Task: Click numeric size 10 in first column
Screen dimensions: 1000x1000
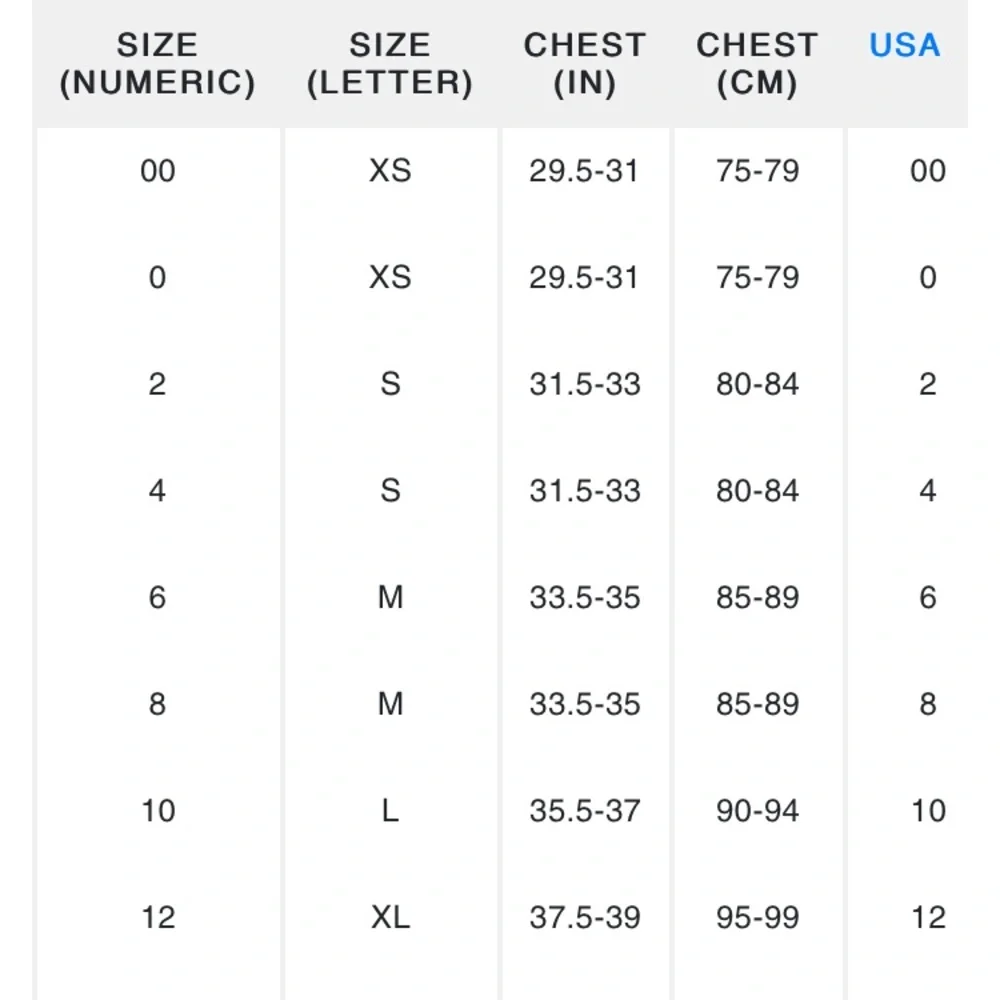Action: click(158, 811)
